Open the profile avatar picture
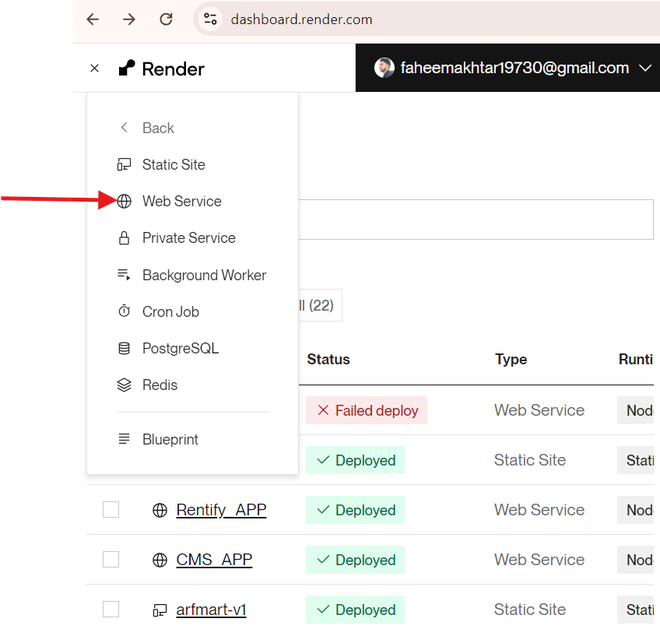 pos(384,68)
